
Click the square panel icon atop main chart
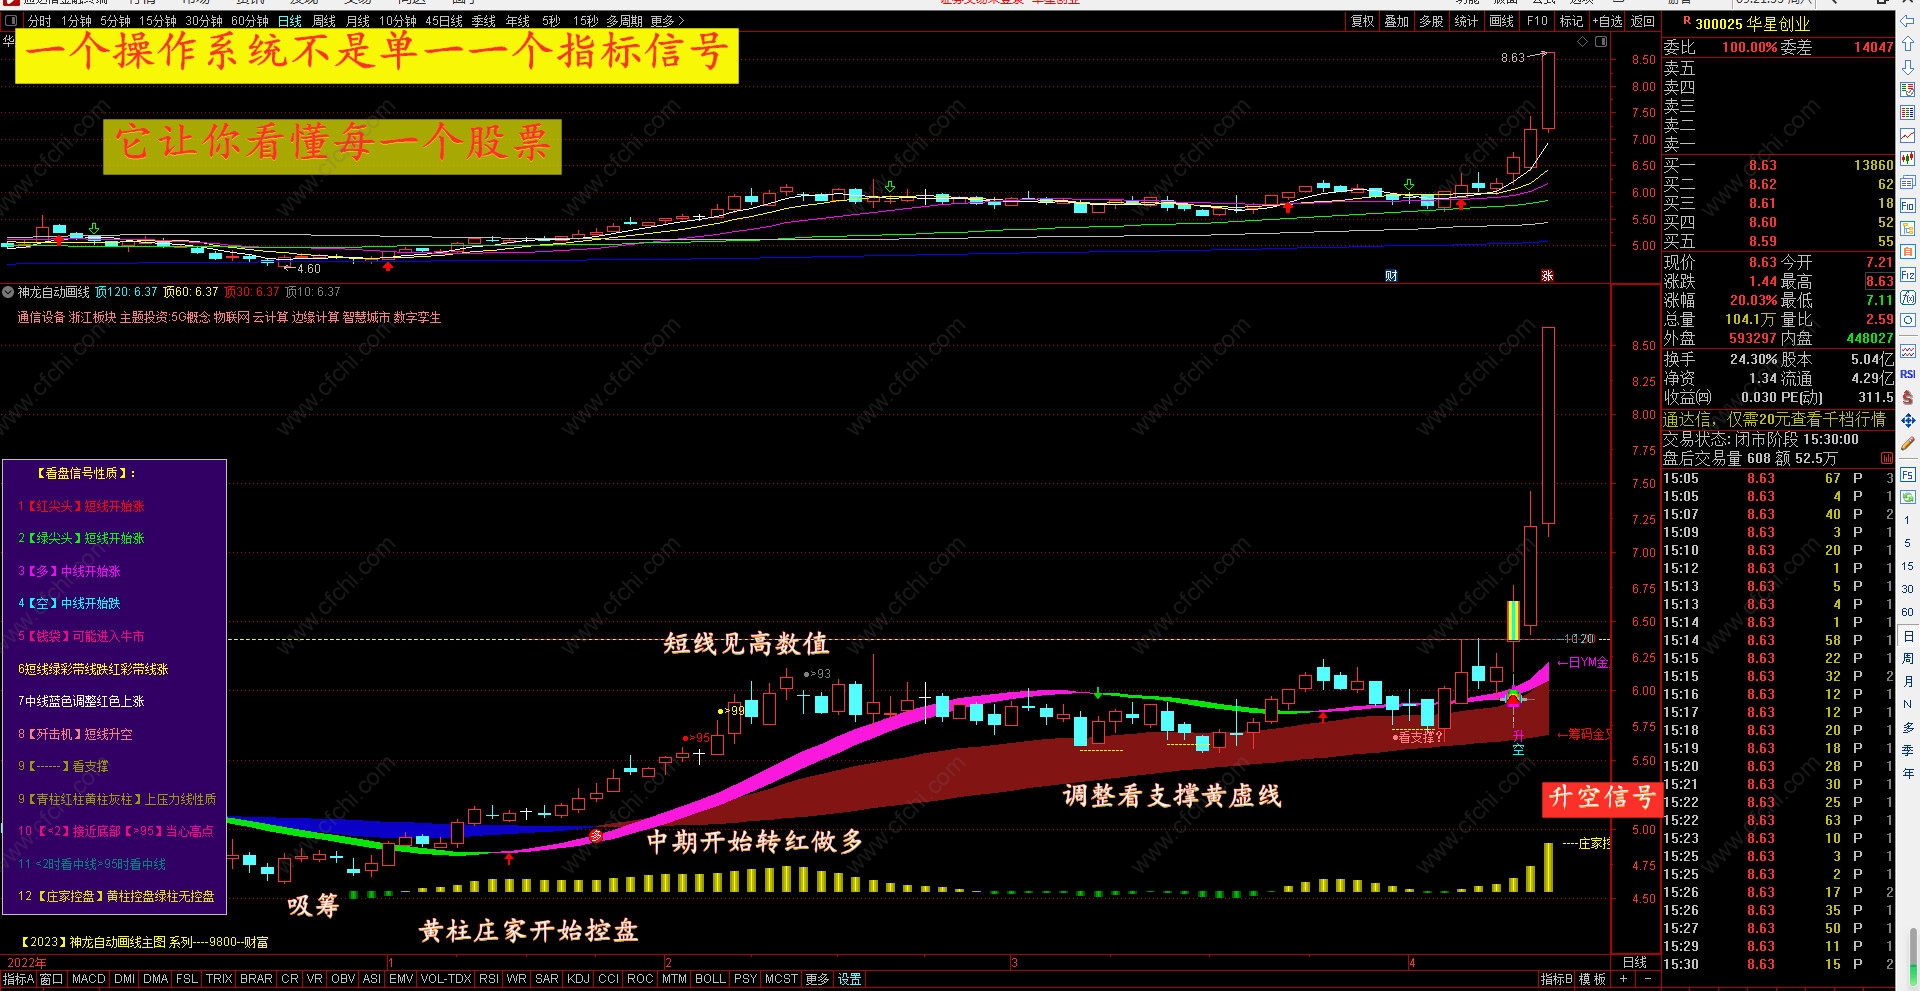(x=1601, y=42)
